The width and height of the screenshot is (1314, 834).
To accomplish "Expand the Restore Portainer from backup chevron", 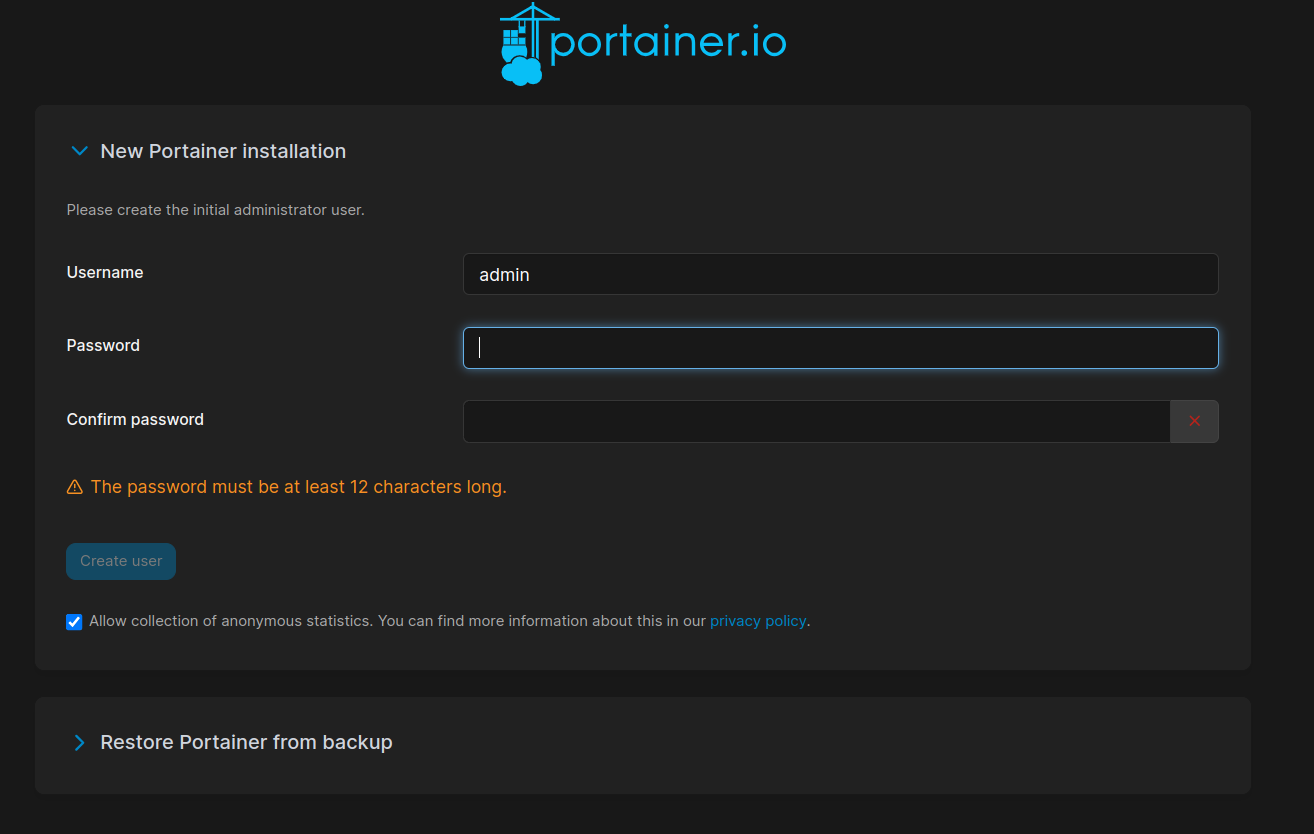I will 80,742.
